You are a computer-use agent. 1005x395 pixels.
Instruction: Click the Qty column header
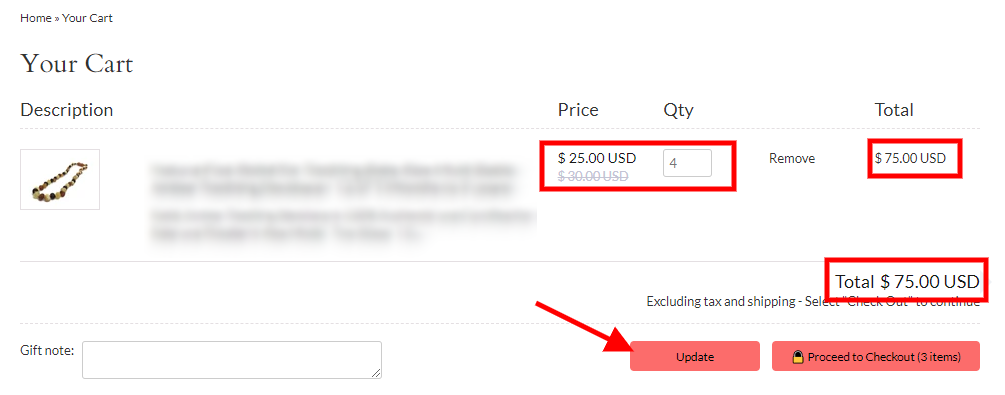click(678, 110)
